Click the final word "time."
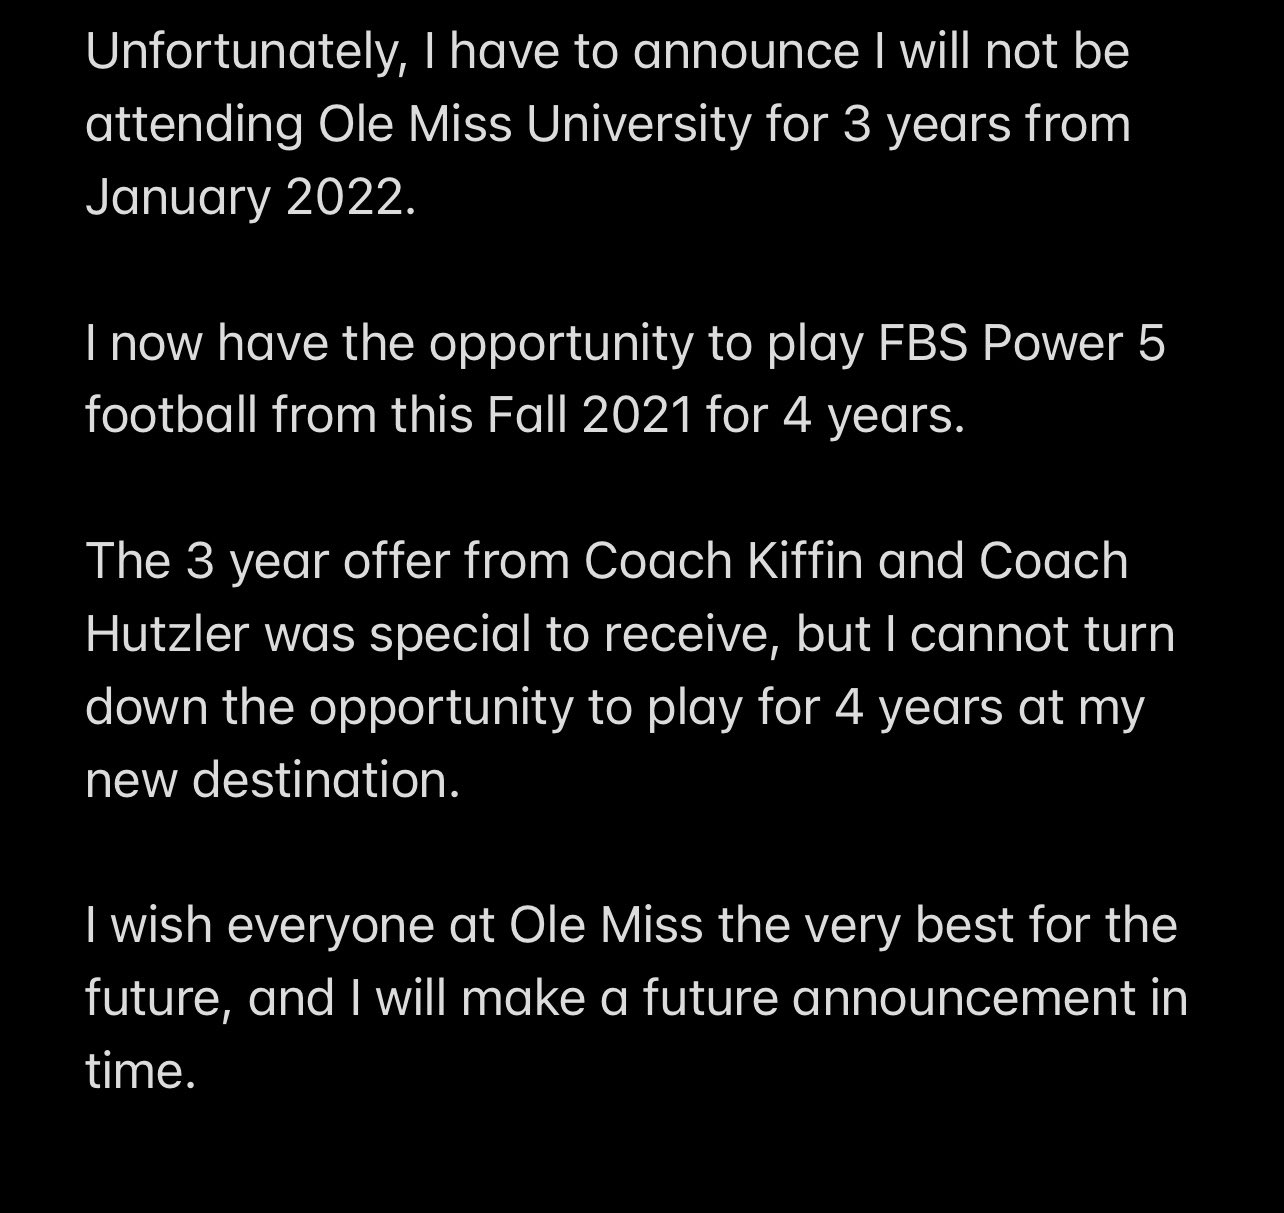The width and height of the screenshot is (1284, 1213). coord(138,1071)
